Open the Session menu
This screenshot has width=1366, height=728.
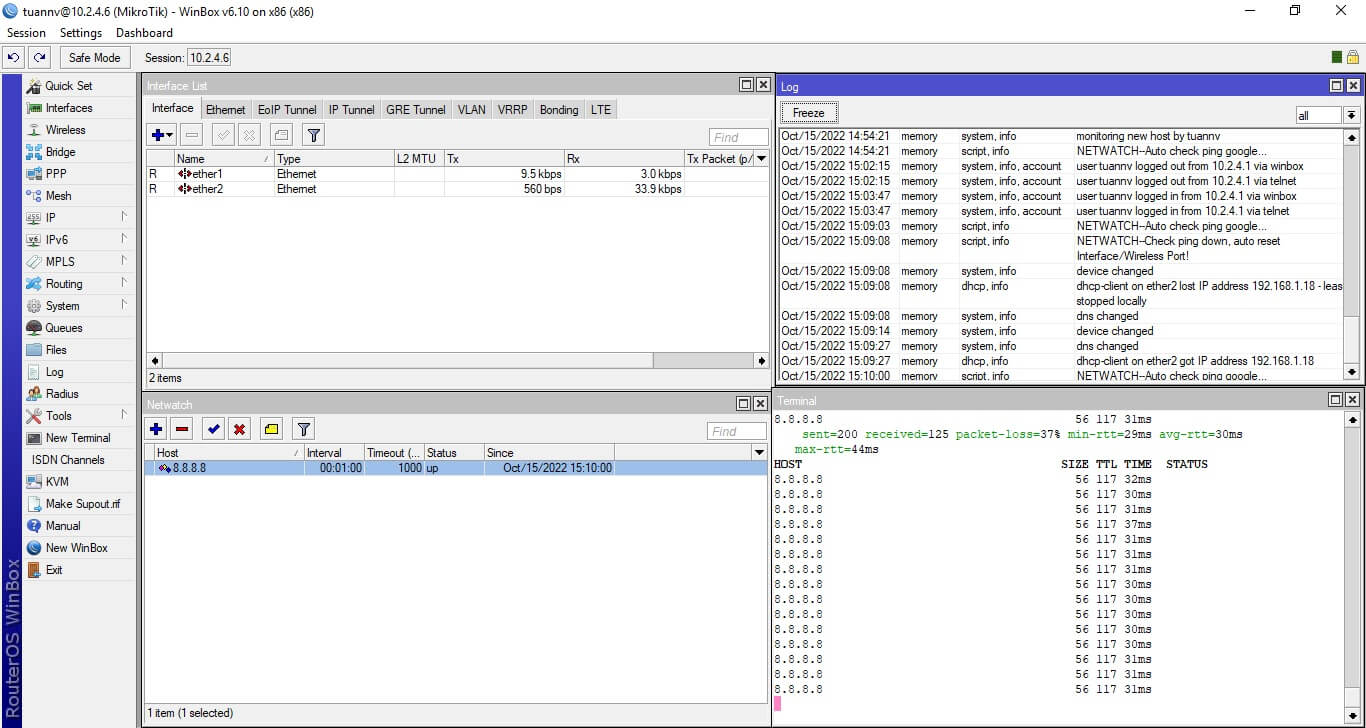26,33
